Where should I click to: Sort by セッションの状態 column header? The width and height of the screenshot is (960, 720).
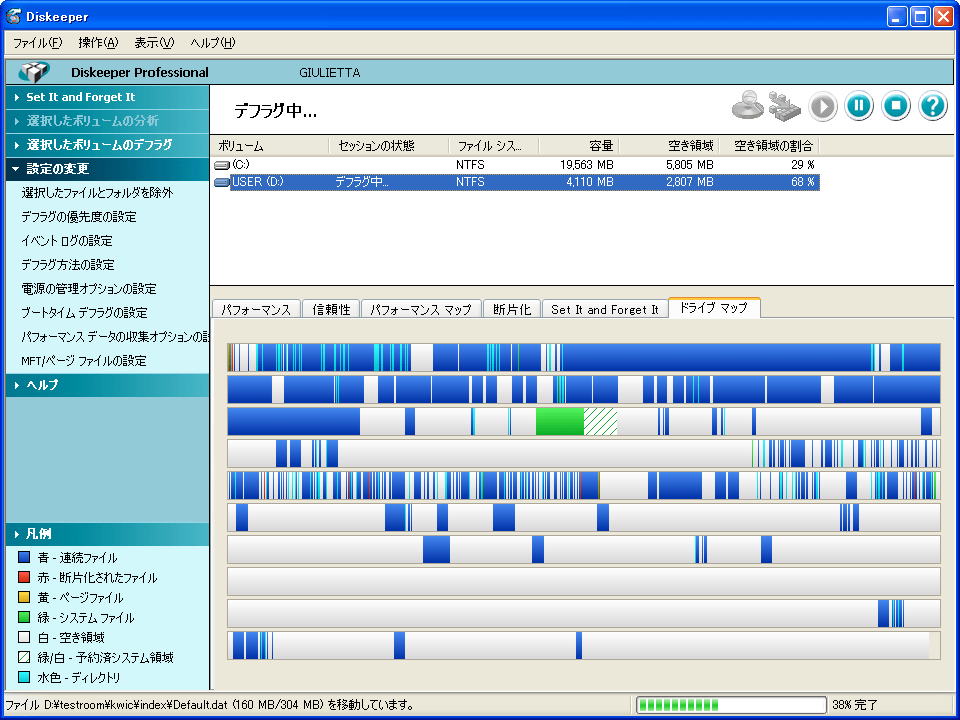click(x=389, y=146)
